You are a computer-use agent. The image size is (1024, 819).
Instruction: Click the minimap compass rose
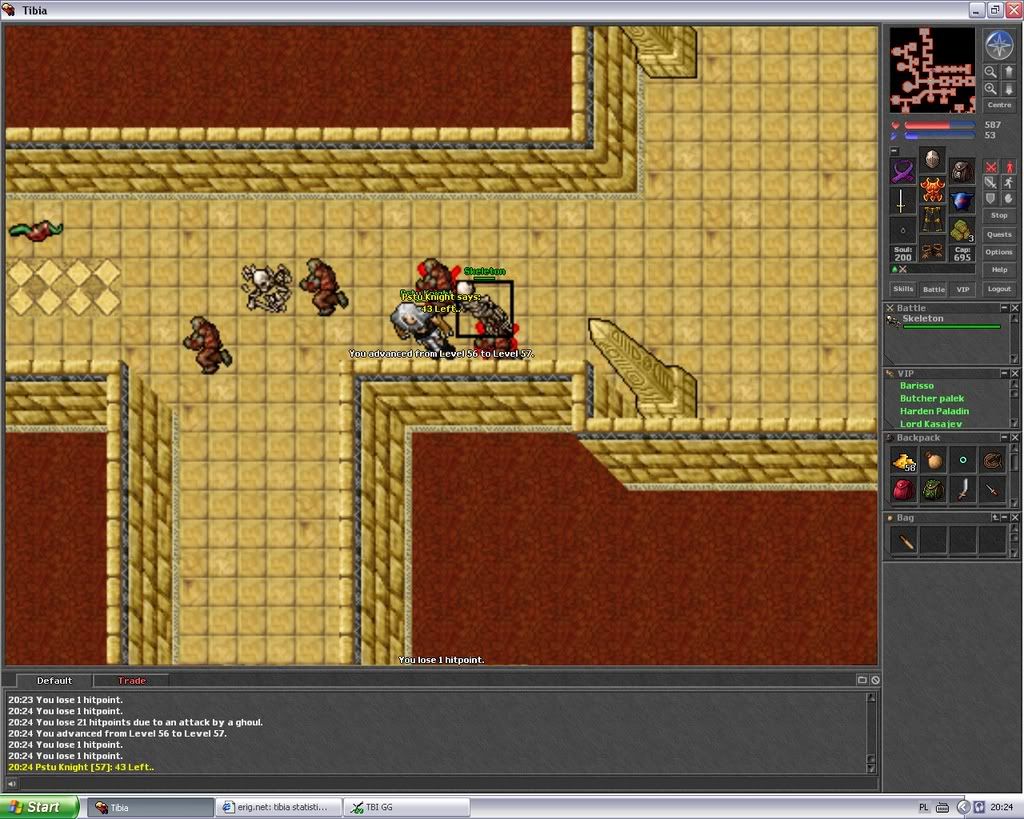(x=999, y=45)
